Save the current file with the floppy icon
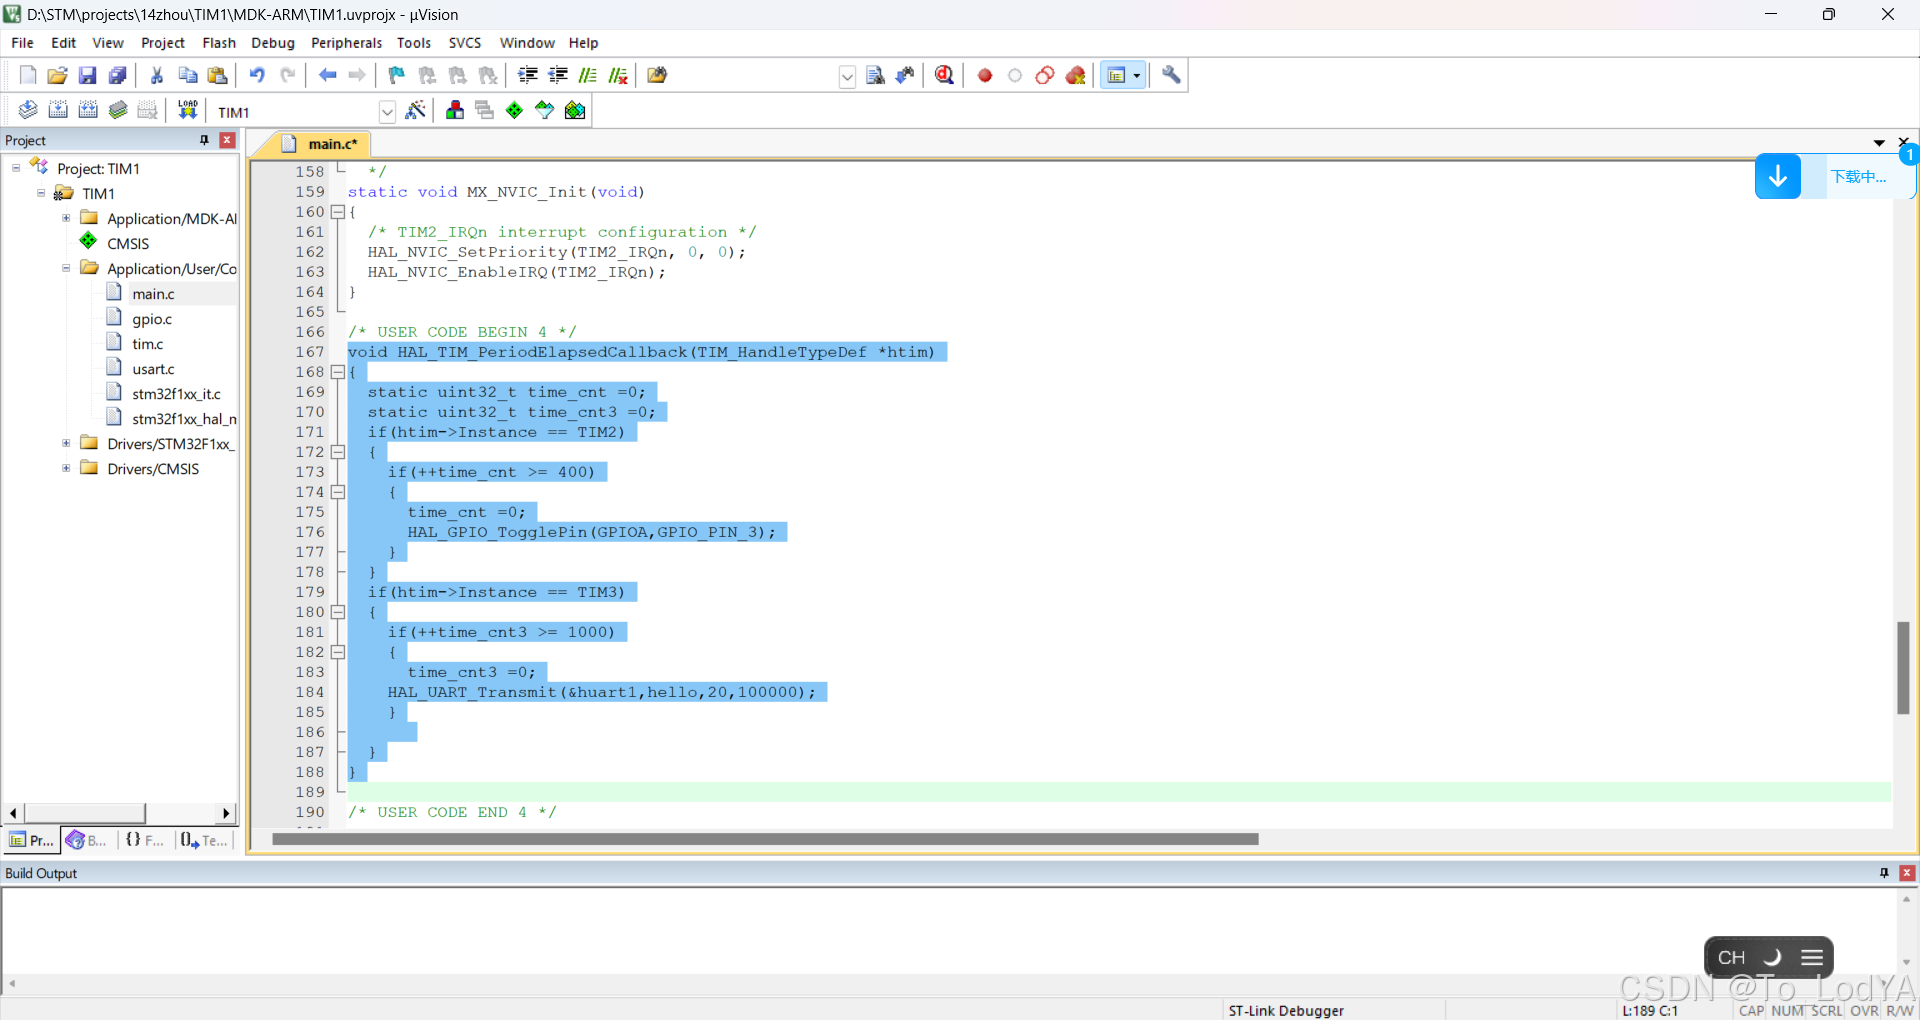Screen dimensions: 1920x1020 (x=87, y=75)
